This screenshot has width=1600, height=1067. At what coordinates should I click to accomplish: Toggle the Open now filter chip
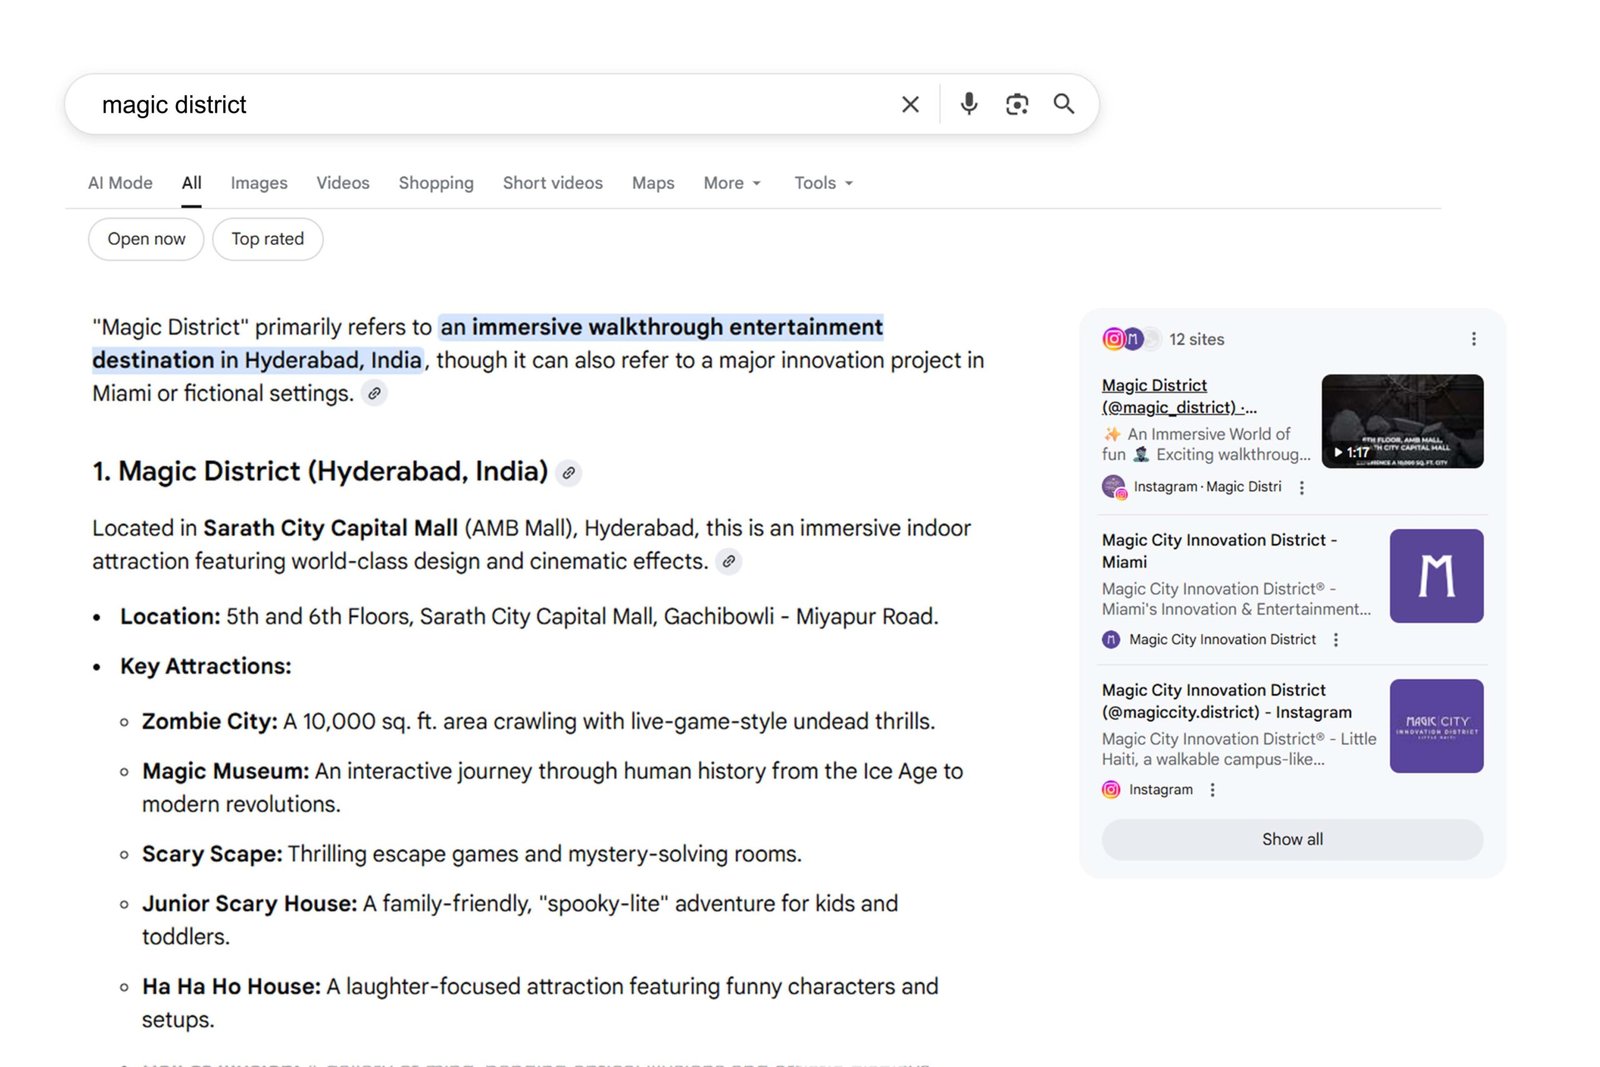(145, 239)
